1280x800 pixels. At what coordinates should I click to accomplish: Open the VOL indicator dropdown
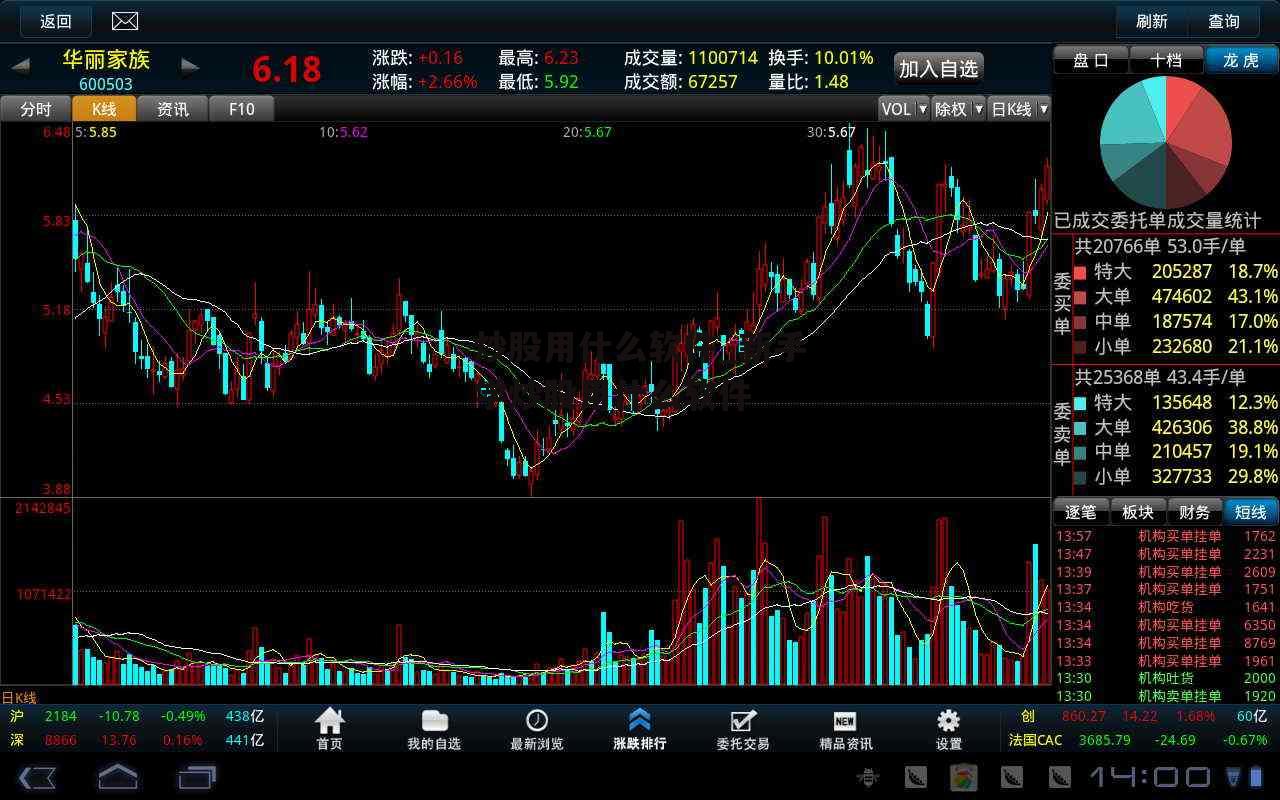tap(904, 109)
